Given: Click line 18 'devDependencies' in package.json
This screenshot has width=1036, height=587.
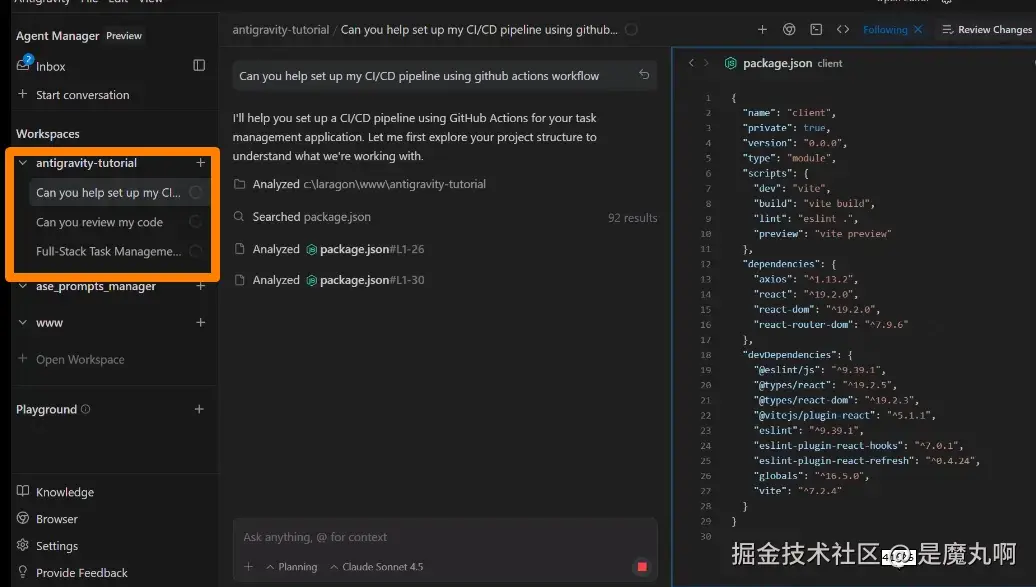Looking at the screenshot, I should coord(797,355).
